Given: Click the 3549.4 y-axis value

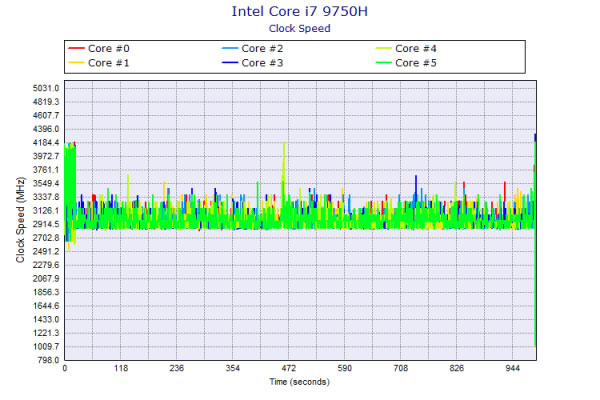Looking at the screenshot, I should point(46,183).
